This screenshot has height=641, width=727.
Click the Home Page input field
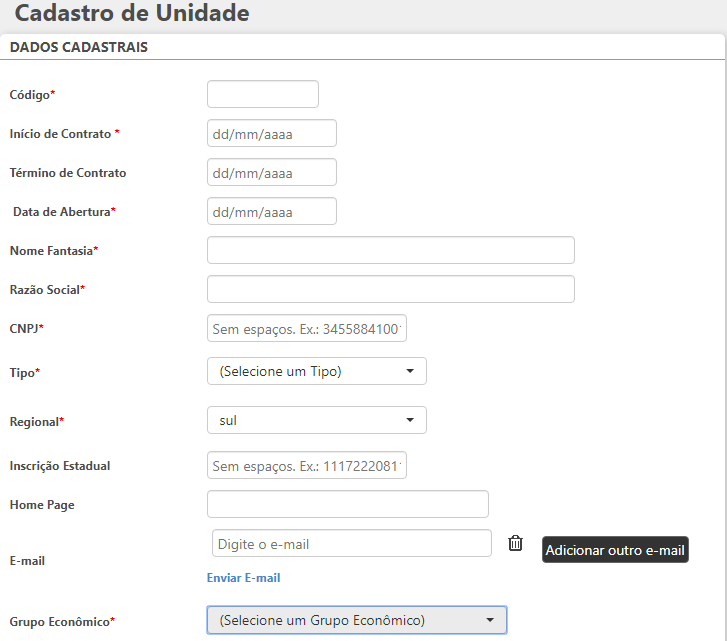coord(347,504)
